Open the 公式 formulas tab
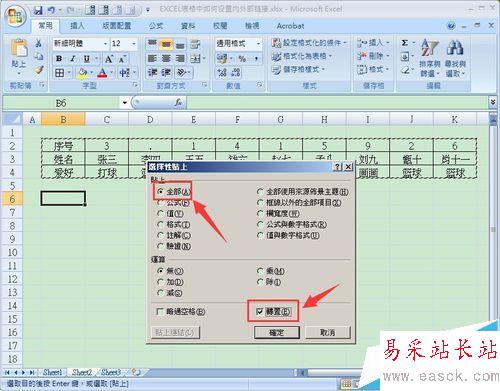The image size is (500, 391). coord(156,26)
